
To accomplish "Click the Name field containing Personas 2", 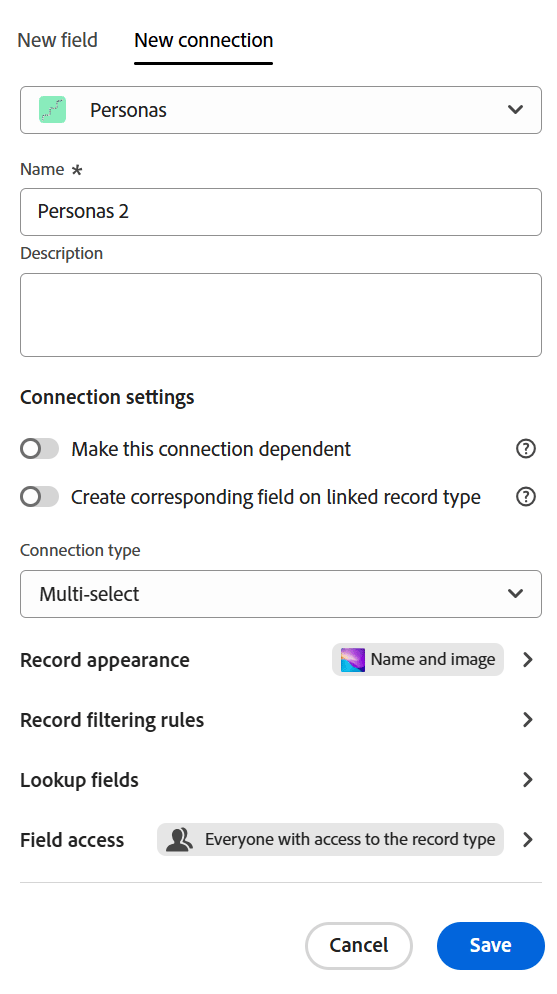I will (x=281, y=212).
